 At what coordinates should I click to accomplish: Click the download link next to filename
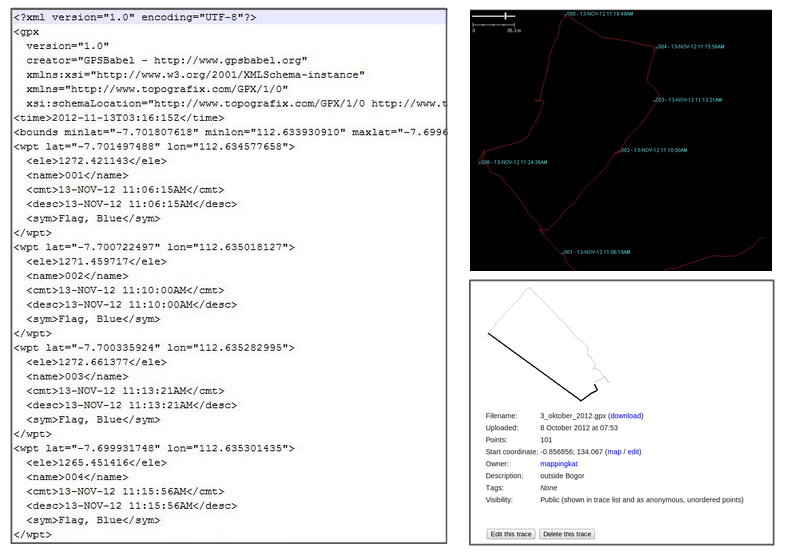click(626, 416)
